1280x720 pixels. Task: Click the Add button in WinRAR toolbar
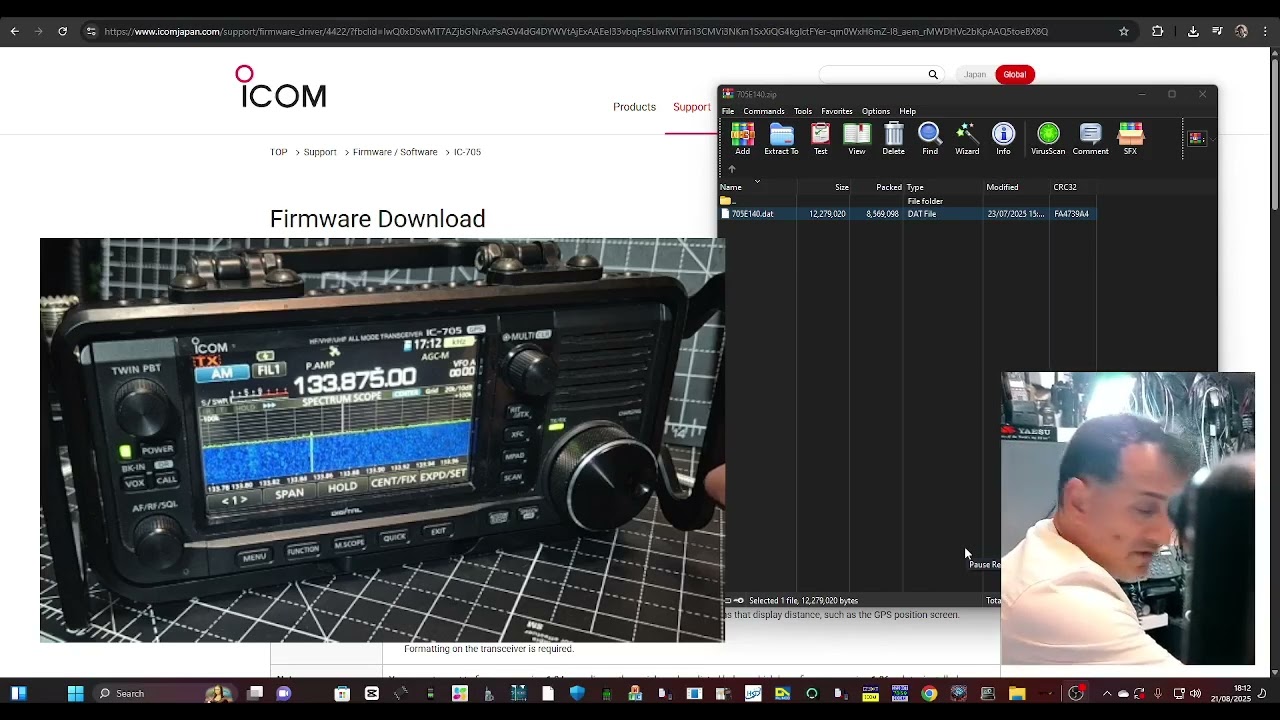742,139
